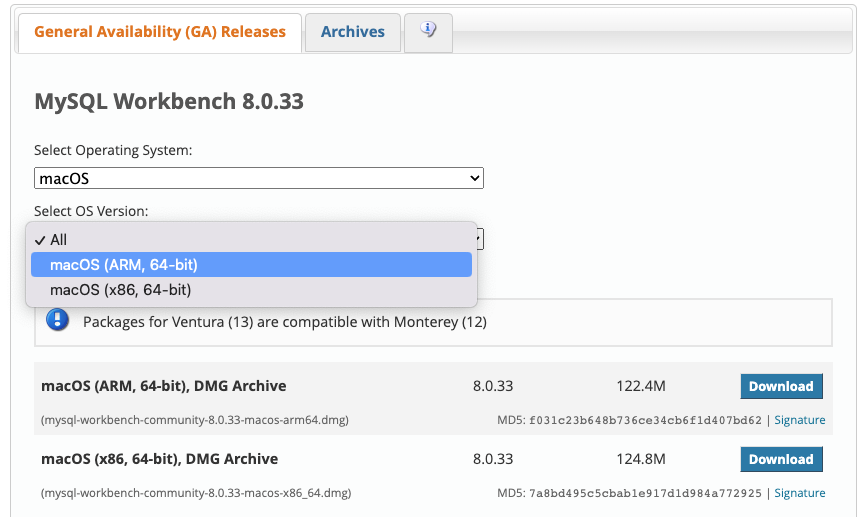Click the x86_64.dmg filename text

[196, 493]
